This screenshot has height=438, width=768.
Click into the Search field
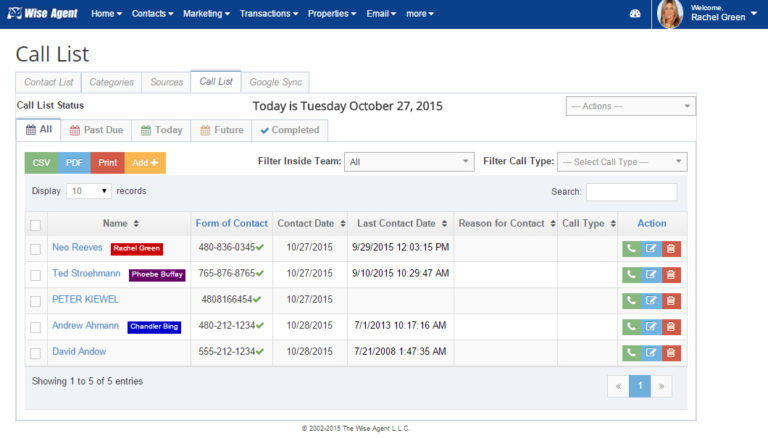click(631, 191)
